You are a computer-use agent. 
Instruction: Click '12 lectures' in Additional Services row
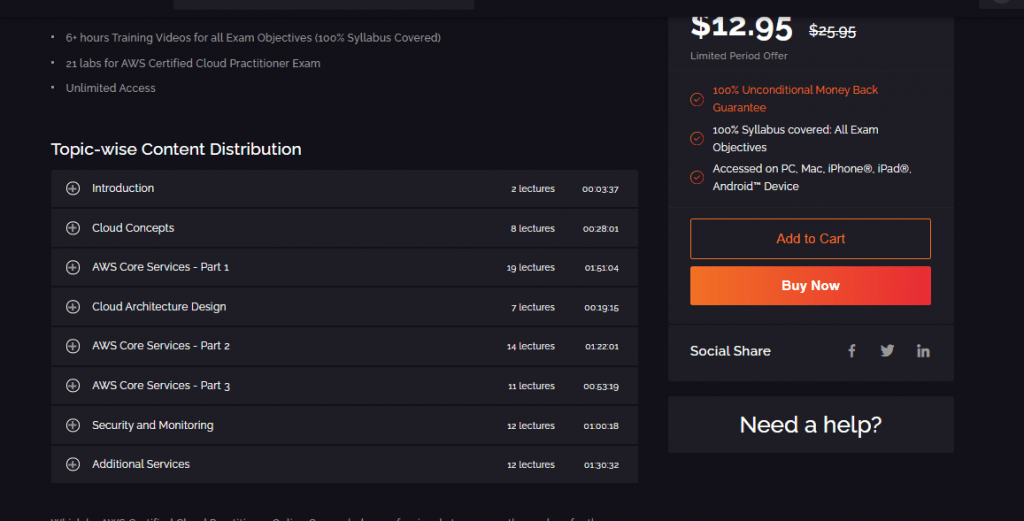(531, 465)
